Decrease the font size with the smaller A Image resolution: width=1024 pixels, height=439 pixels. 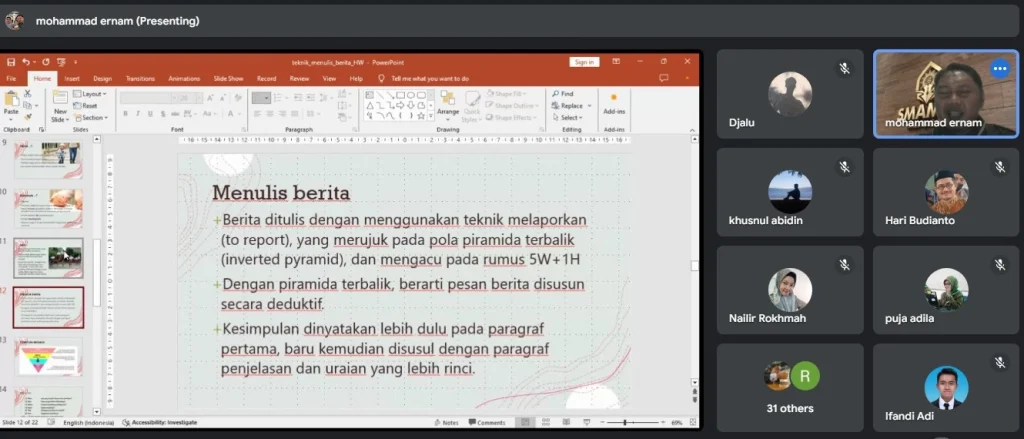point(223,97)
